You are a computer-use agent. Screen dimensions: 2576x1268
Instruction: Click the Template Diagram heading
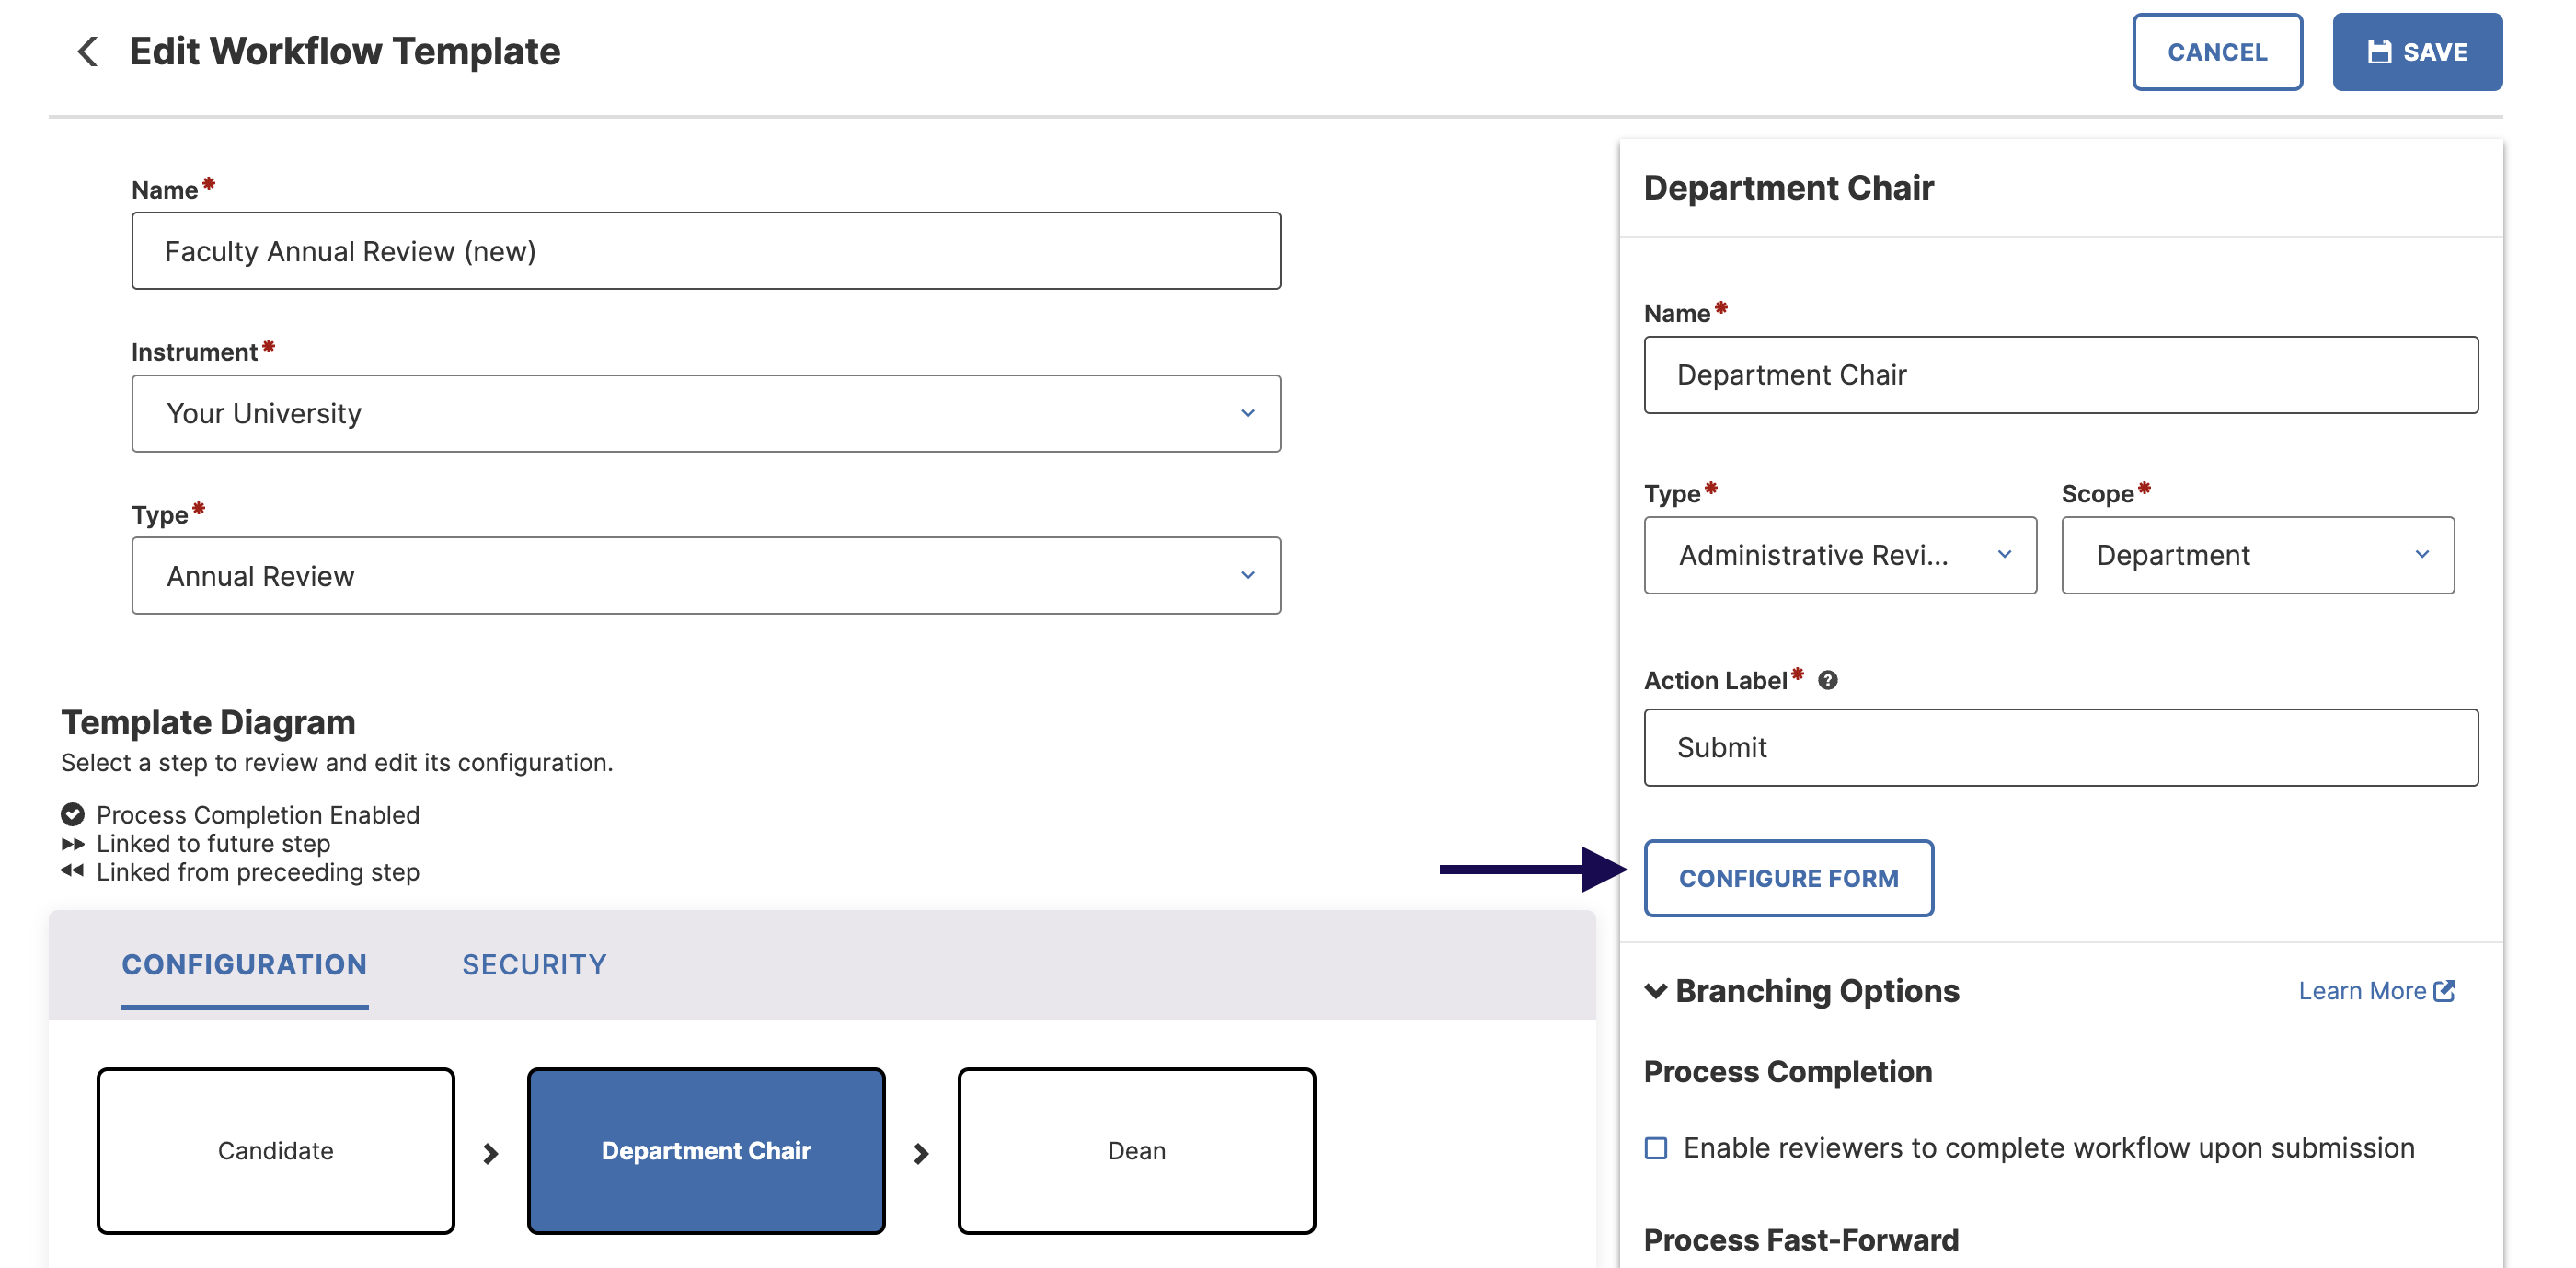[208, 722]
